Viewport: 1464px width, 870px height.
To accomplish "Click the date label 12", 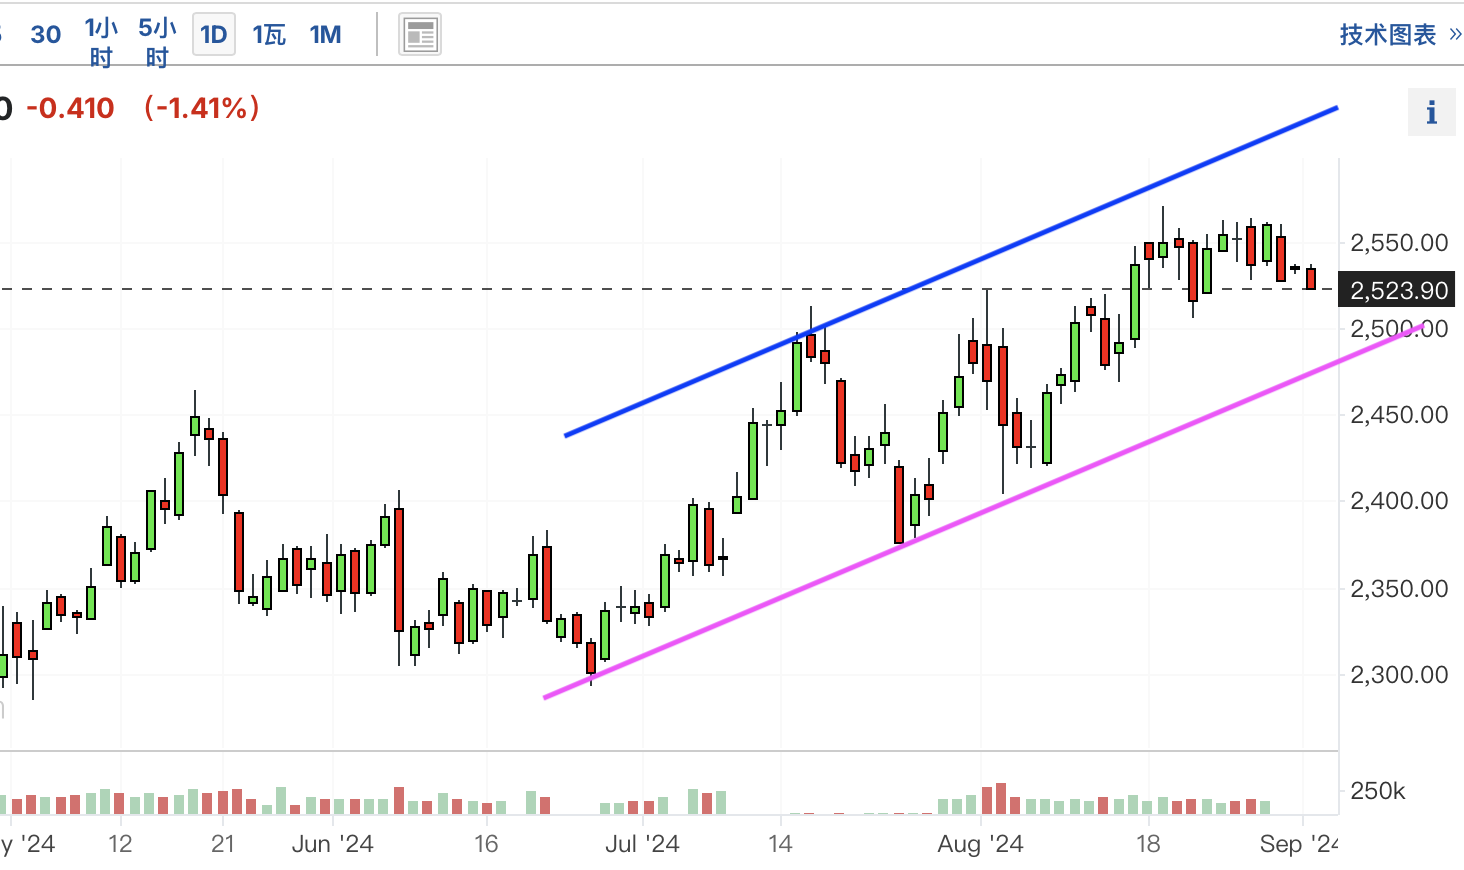I will 120,844.
